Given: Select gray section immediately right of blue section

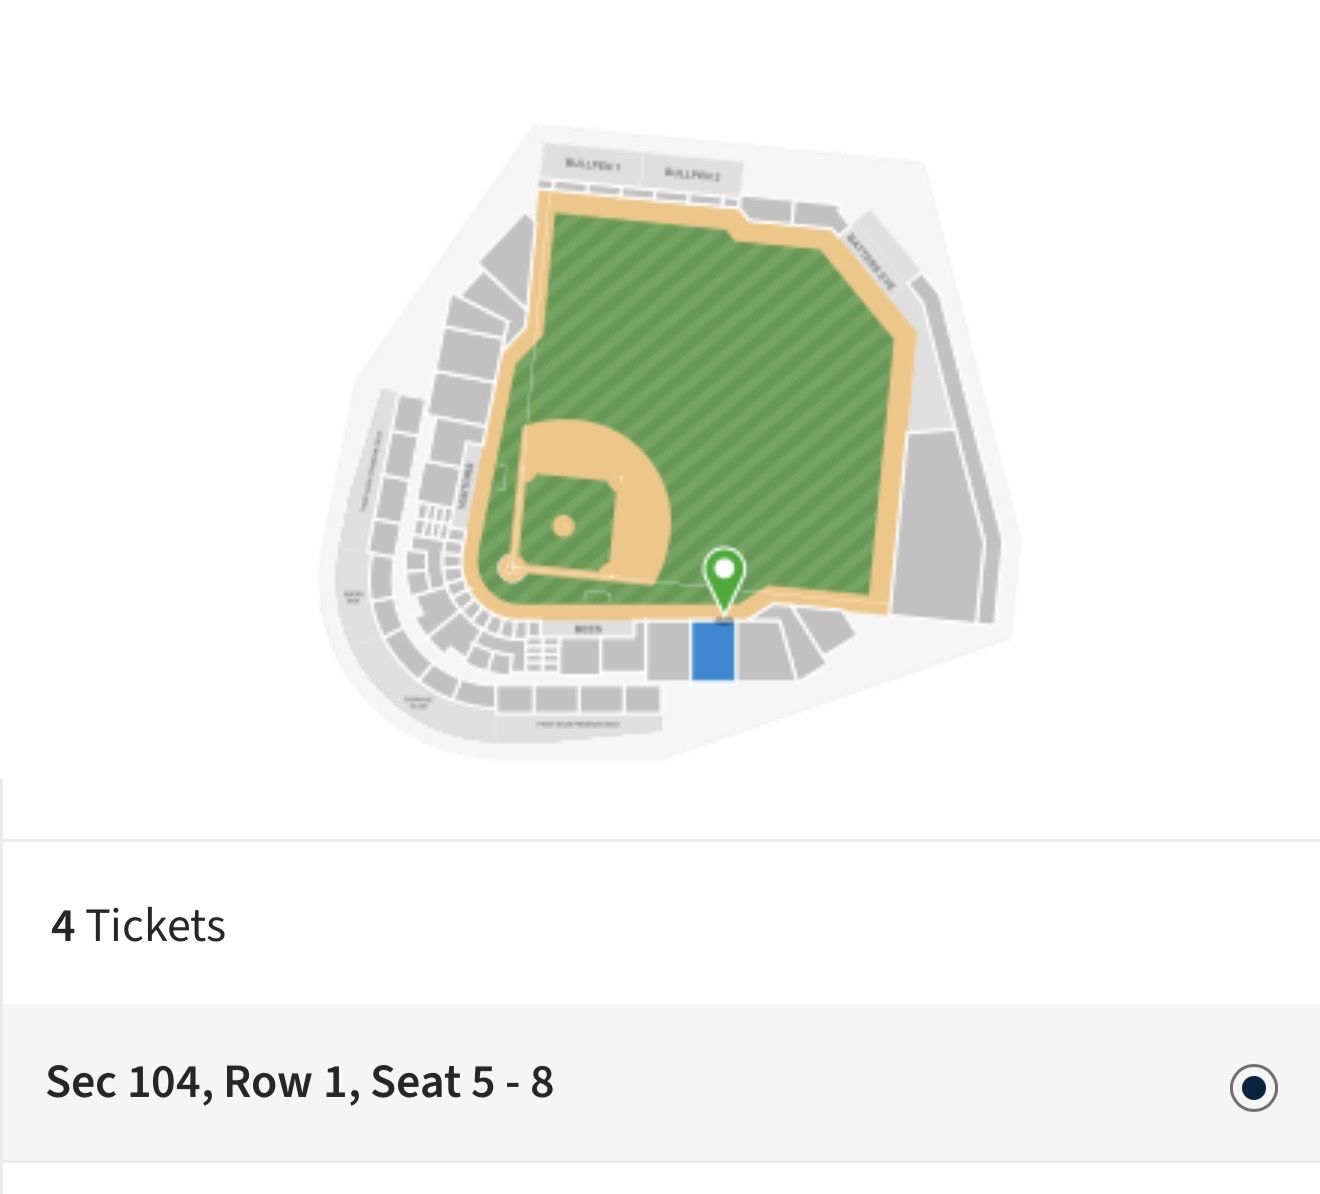Looking at the screenshot, I should coord(761,652).
